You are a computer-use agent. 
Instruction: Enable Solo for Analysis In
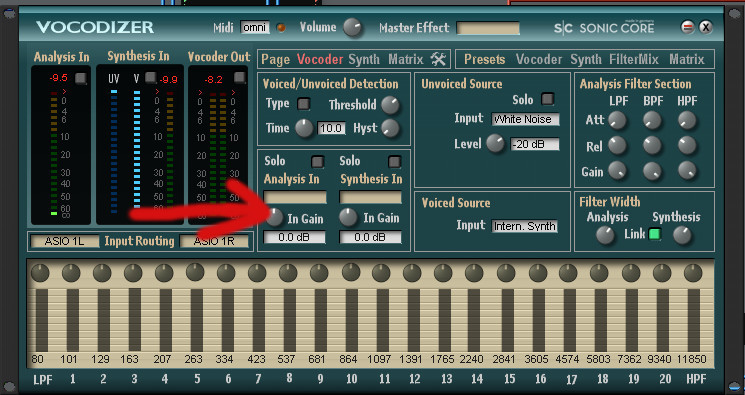pos(317,162)
